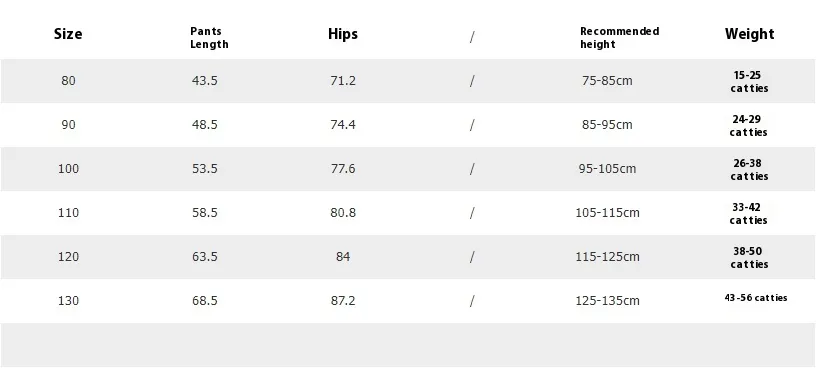Click the Recommended height column header
The width and height of the screenshot is (819, 372).
coord(619,38)
